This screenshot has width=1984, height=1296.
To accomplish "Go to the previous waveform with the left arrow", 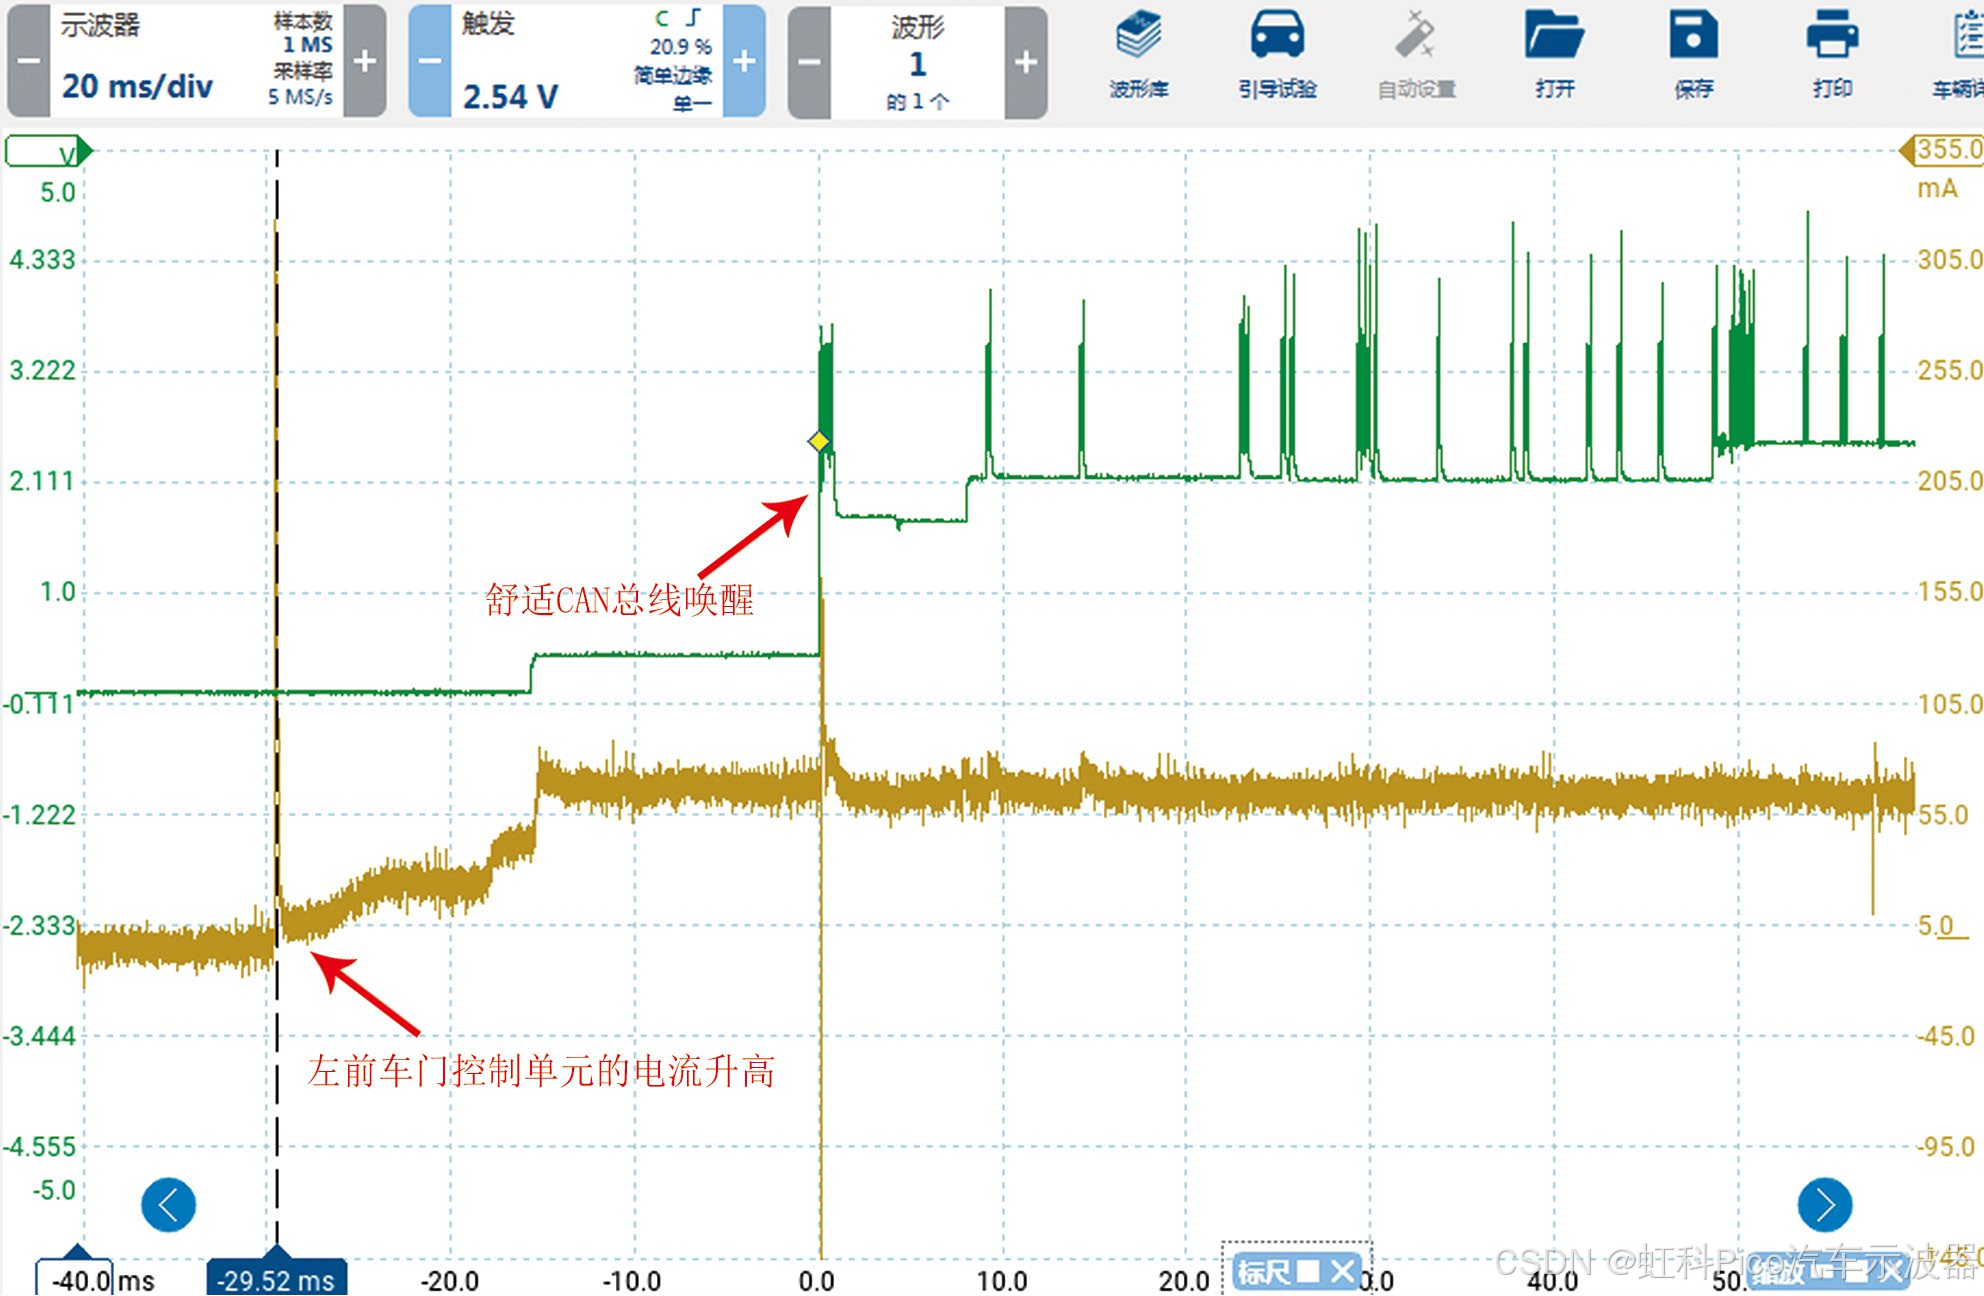I will tap(168, 1205).
